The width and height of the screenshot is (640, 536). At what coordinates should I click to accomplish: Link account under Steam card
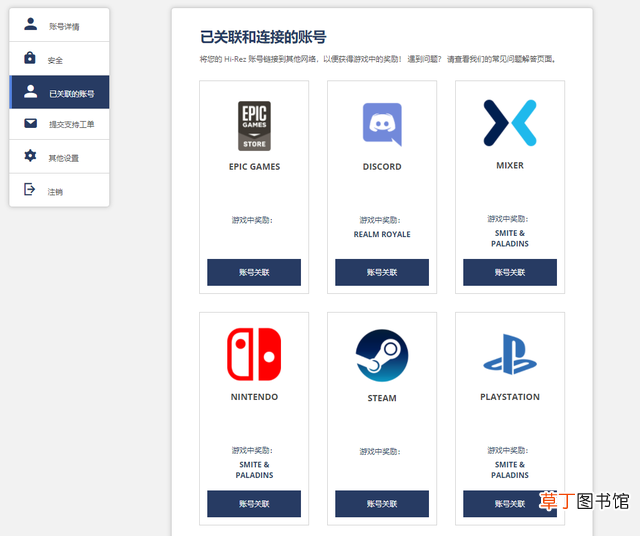[x=382, y=504]
